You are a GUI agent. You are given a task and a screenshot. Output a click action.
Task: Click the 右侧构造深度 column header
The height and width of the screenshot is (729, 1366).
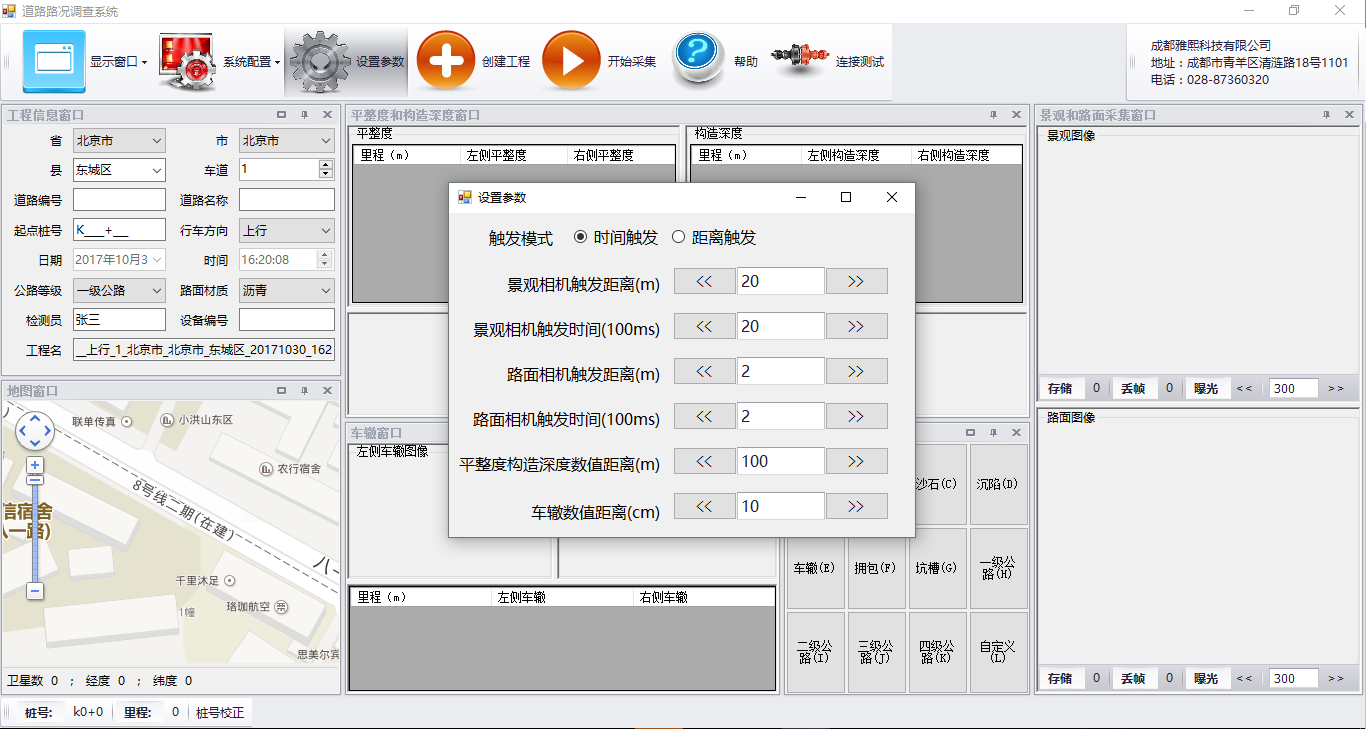(x=966, y=155)
